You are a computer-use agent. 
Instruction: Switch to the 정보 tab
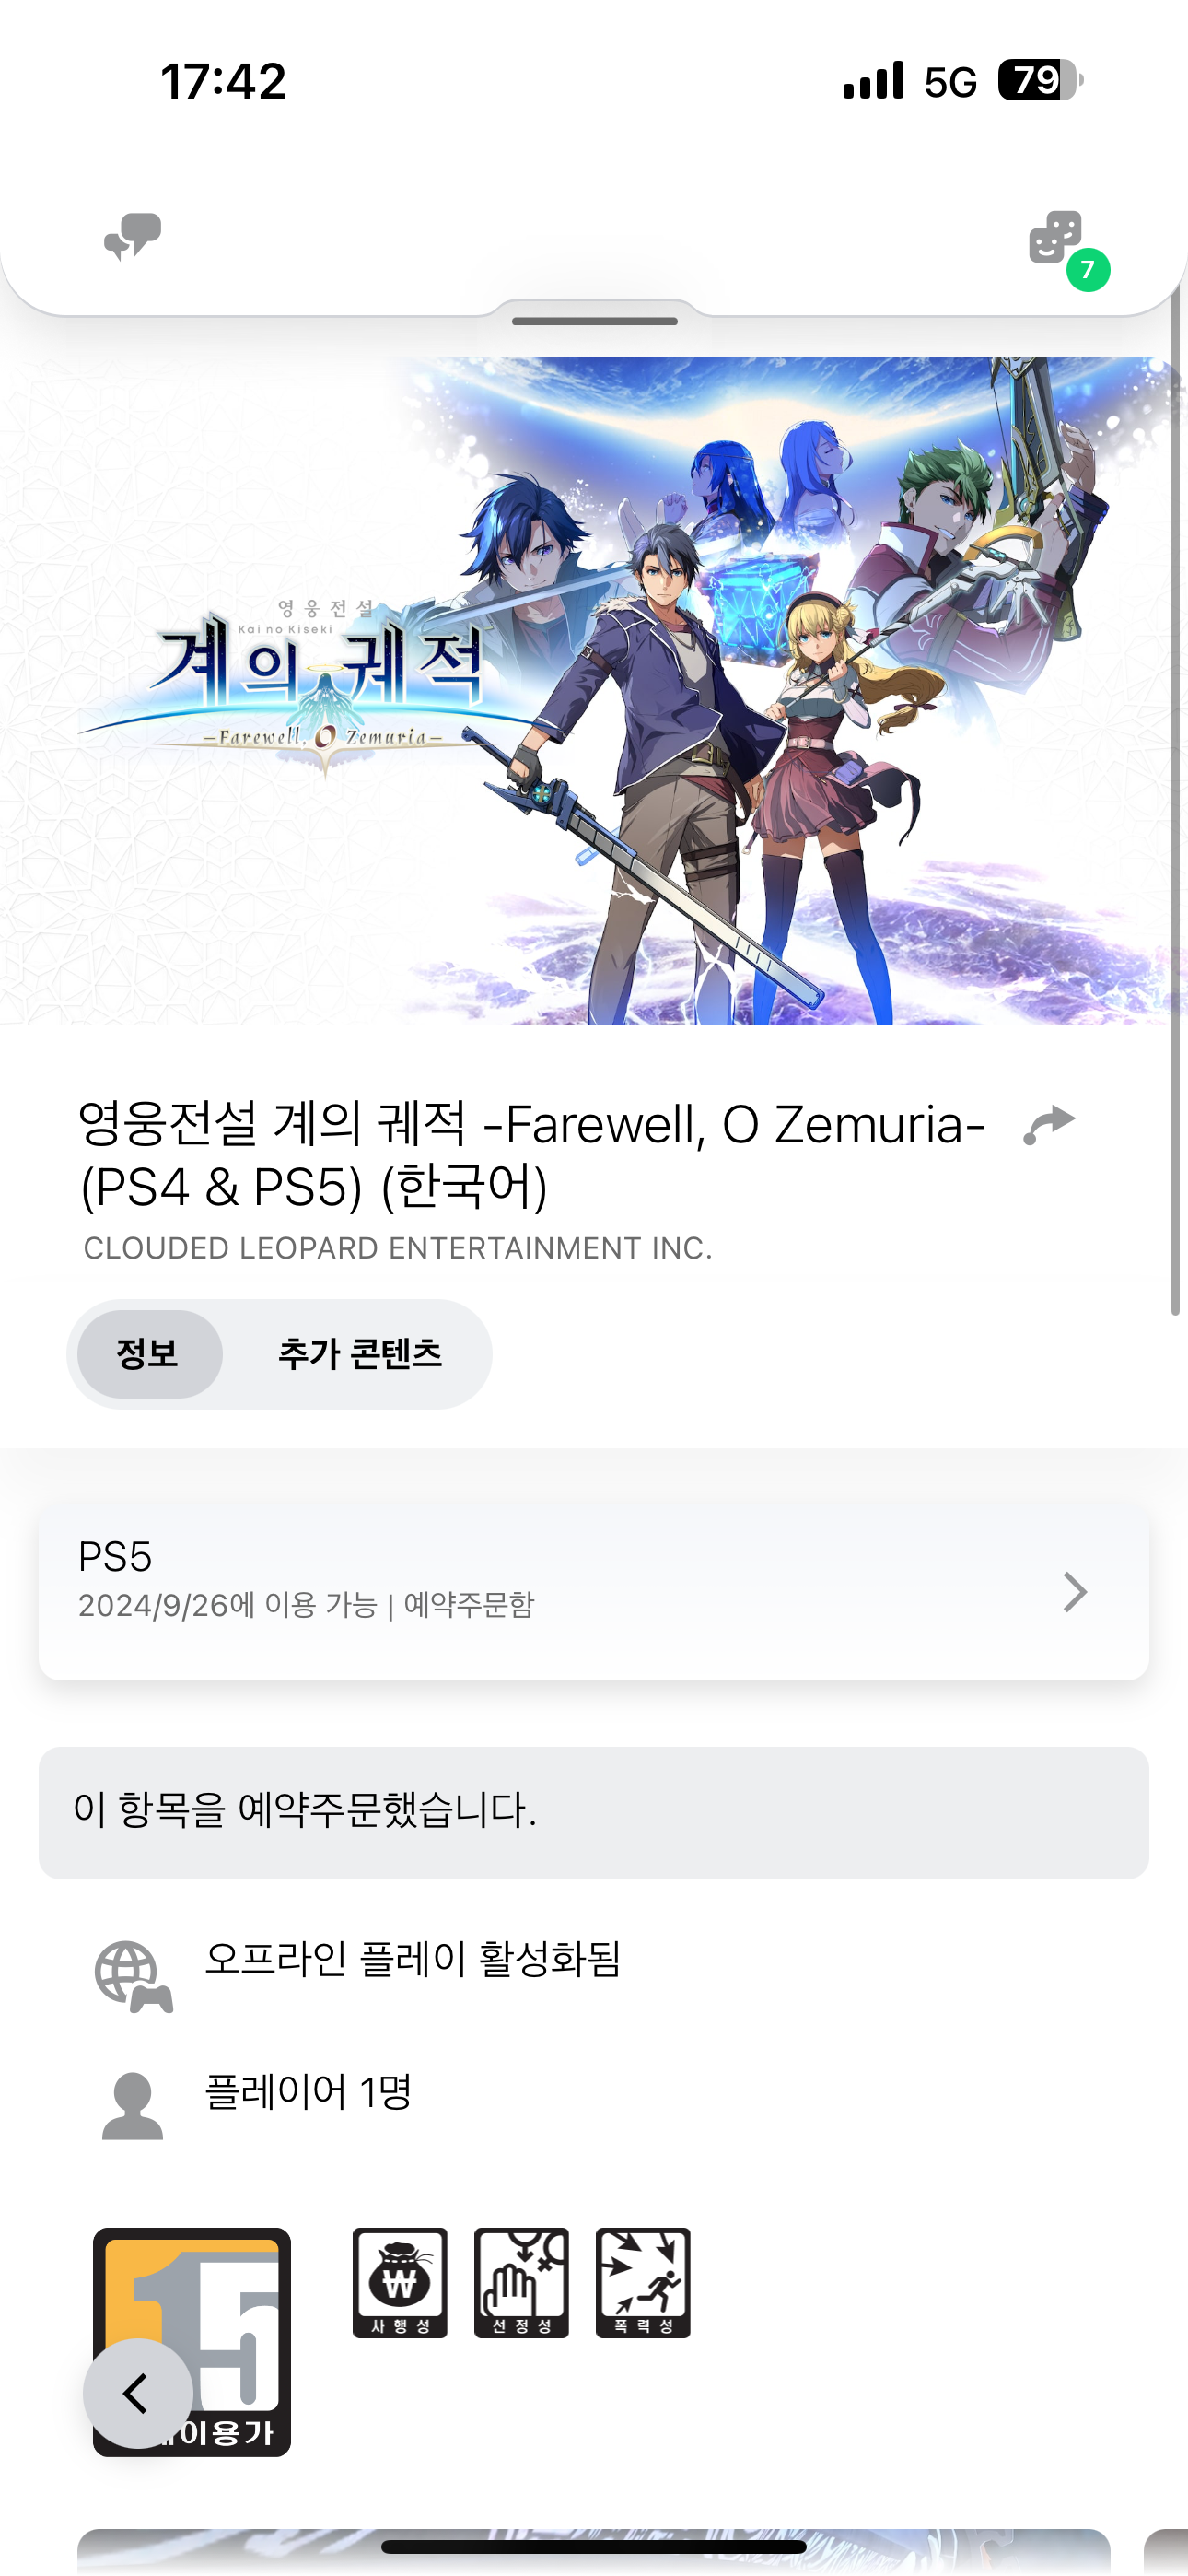149,1354
